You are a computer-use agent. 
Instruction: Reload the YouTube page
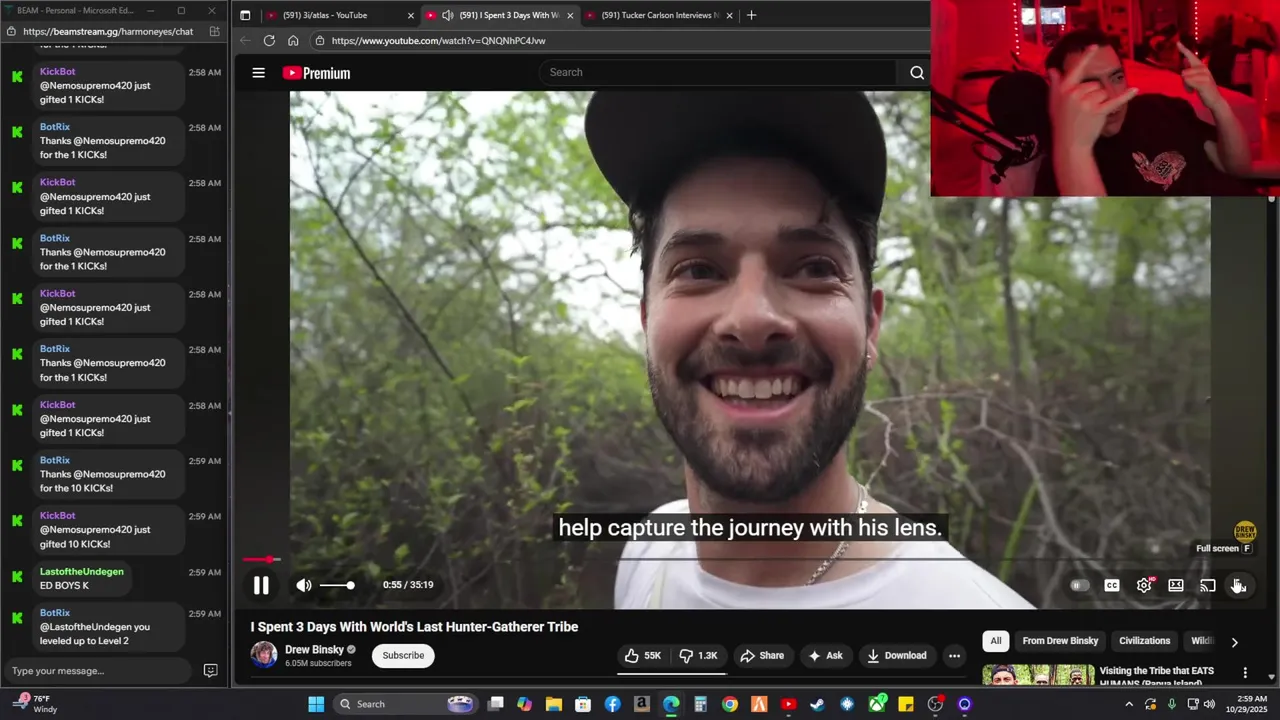tap(269, 41)
